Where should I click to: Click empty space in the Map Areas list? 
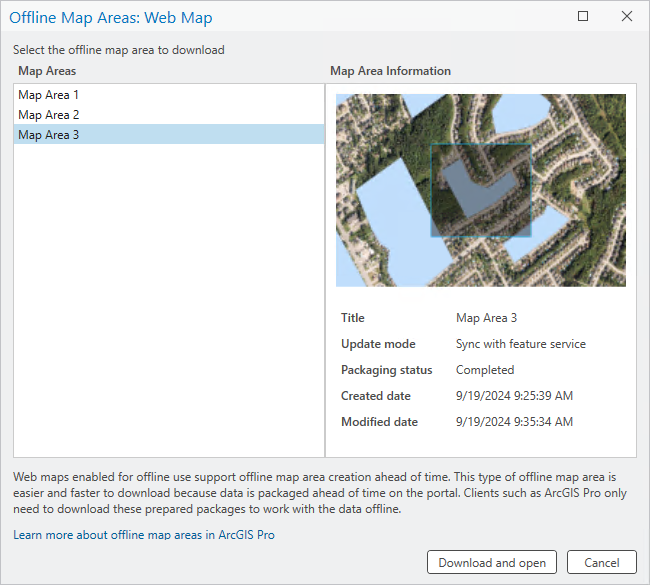(x=168, y=300)
